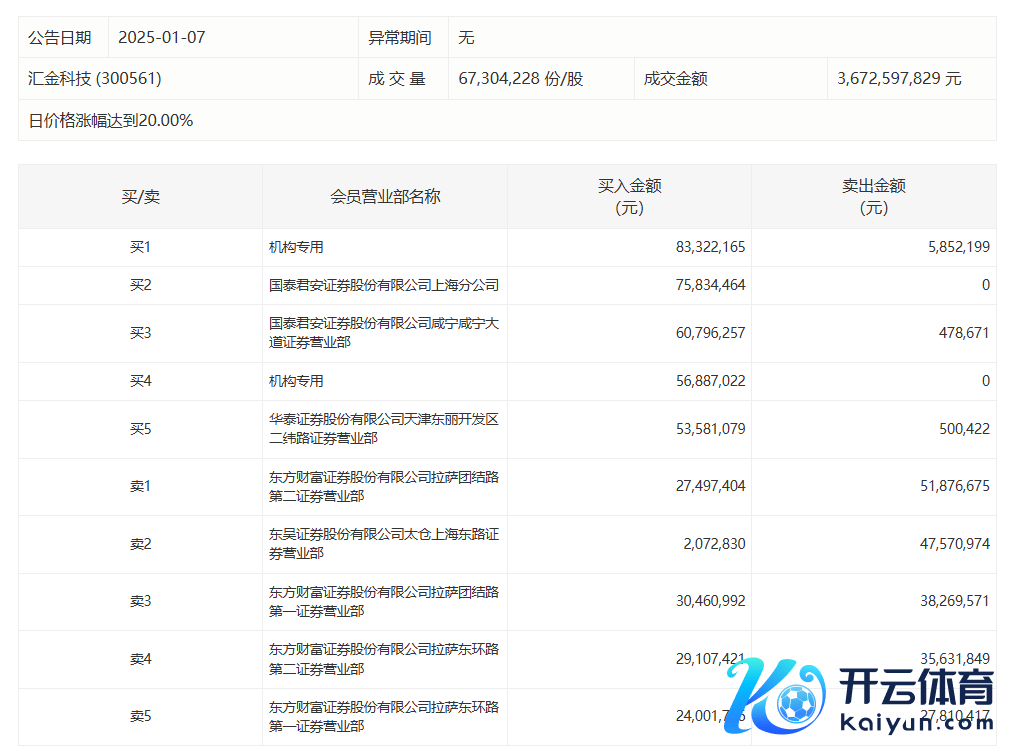The image size is (1009, 756).
Task: Click the 开云体育 watermark text
Action: click(x=916, y=689)
